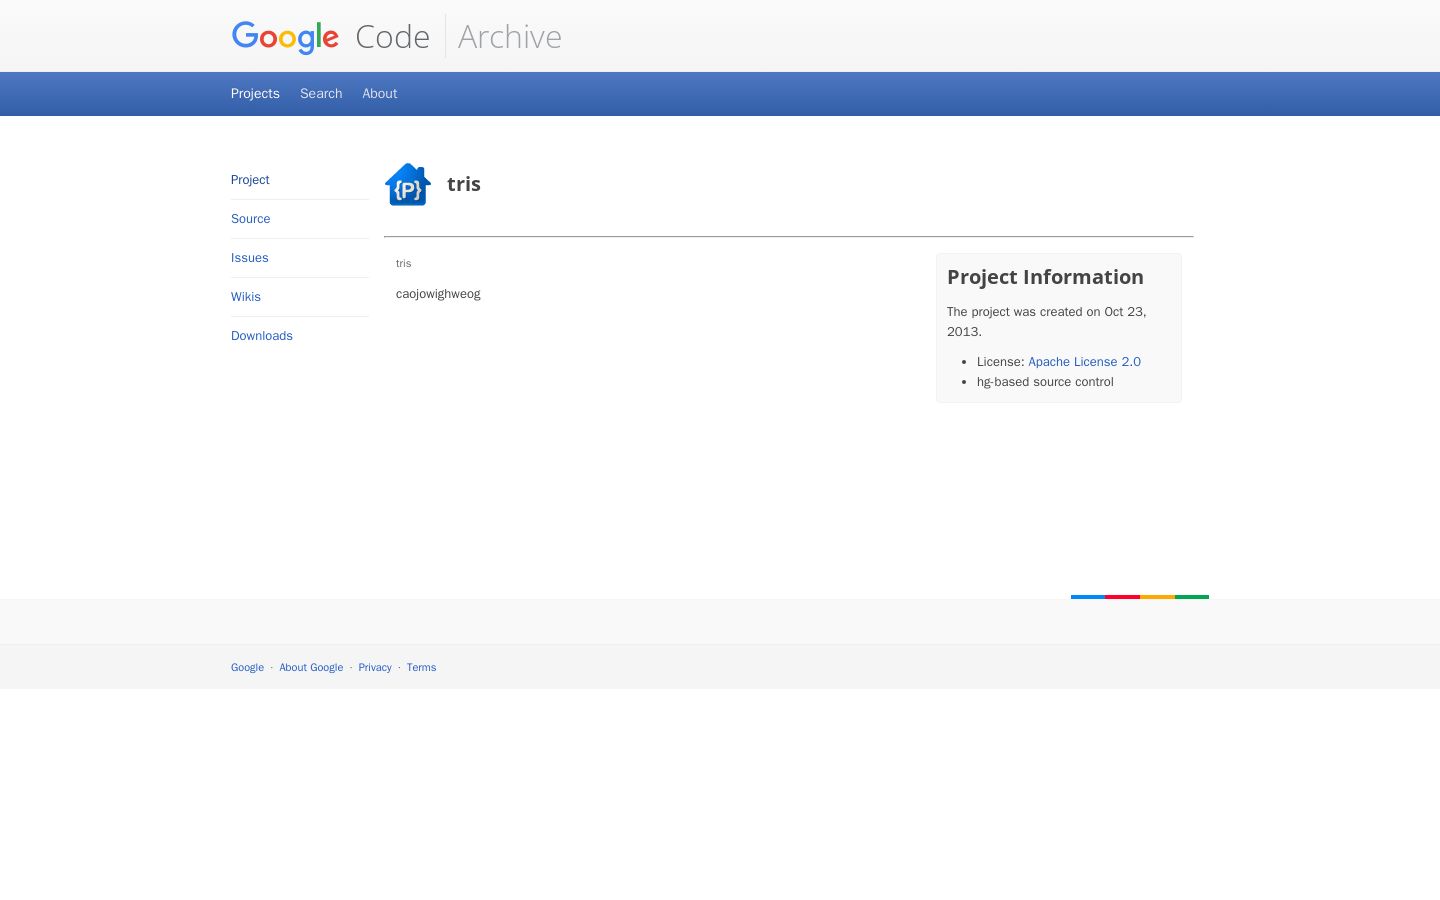Follow the Apache License 2.0 link
Image resolution: width=1440 pixels, height=900 pixels.
coord(1084,362)
